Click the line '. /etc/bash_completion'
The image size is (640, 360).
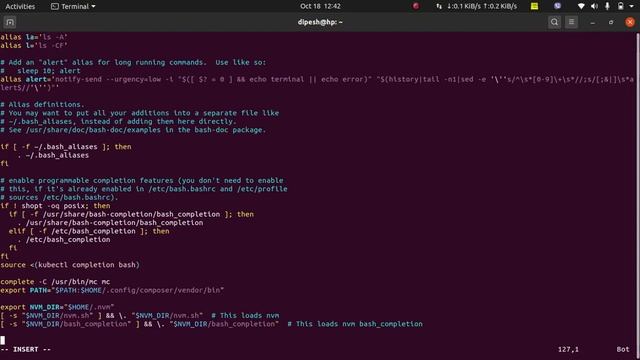[x=64, y=240]
